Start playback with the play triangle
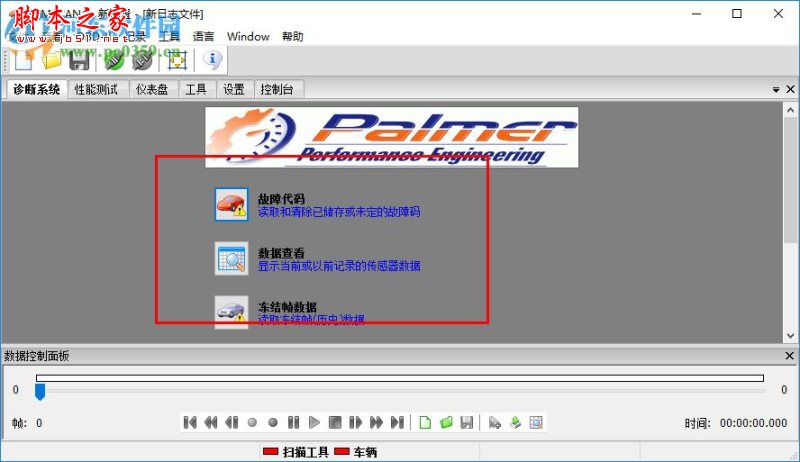 [314, 422]
